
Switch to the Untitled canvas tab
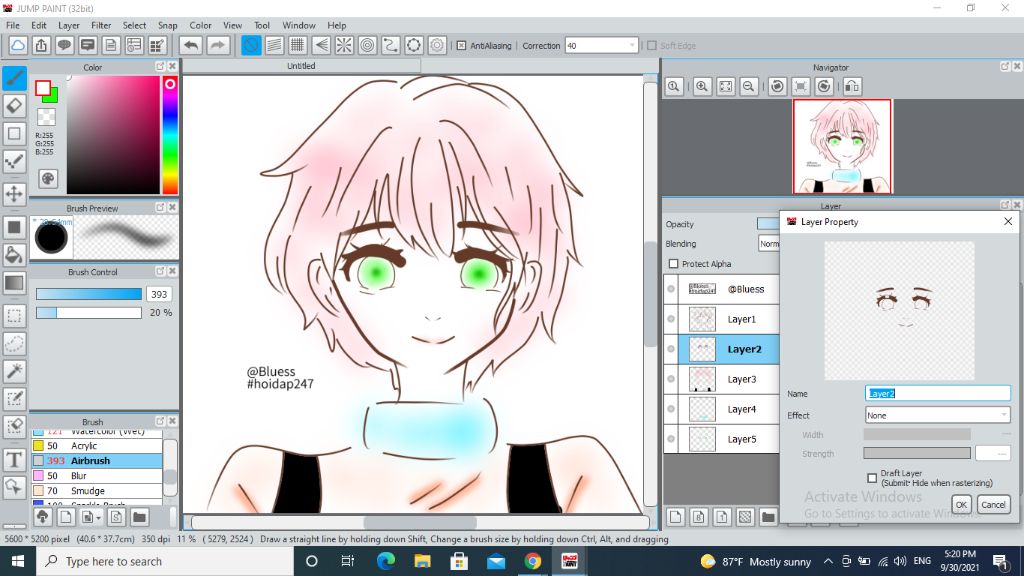tap(301, 66)
